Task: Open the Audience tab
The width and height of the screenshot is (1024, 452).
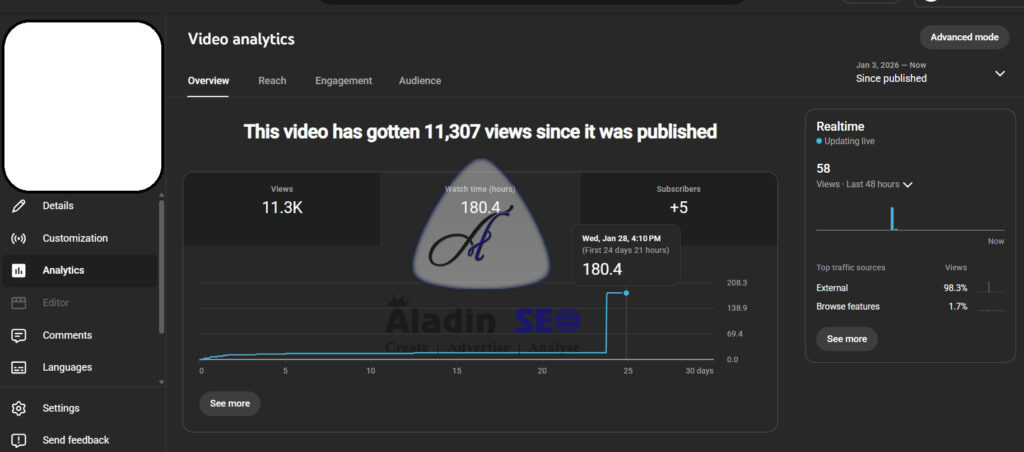Action: [420, 81]
